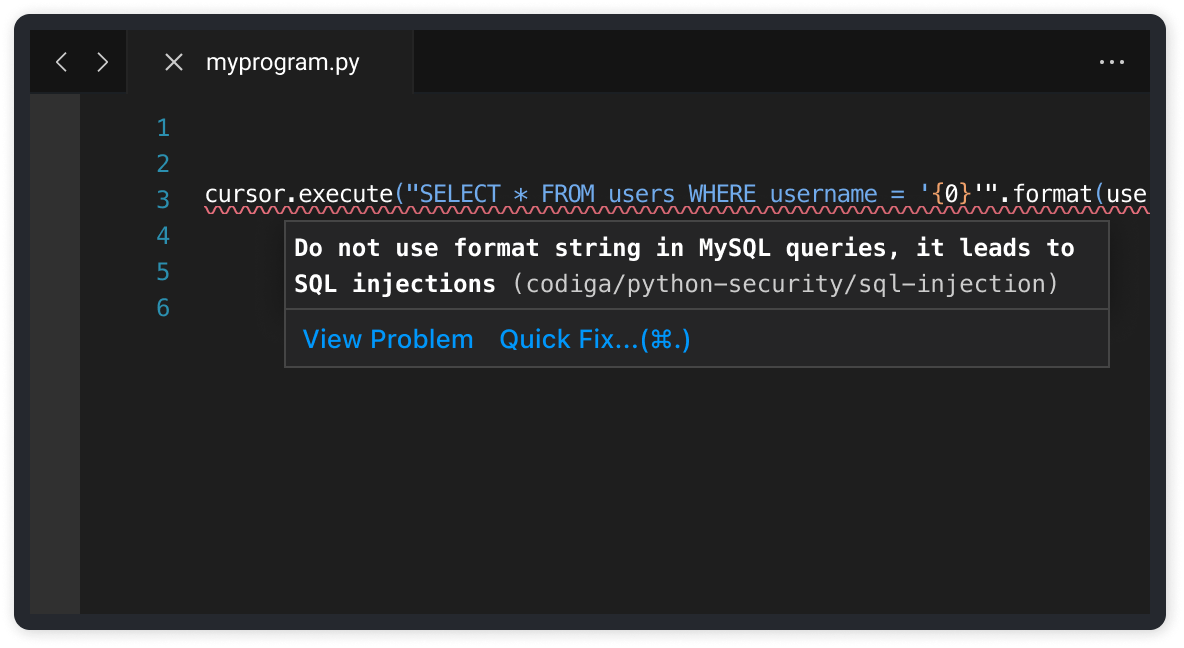This screenshot has height=648, width=1184.
Task: Open Quick Fix for the SQL injection warning
Action: 595,339
